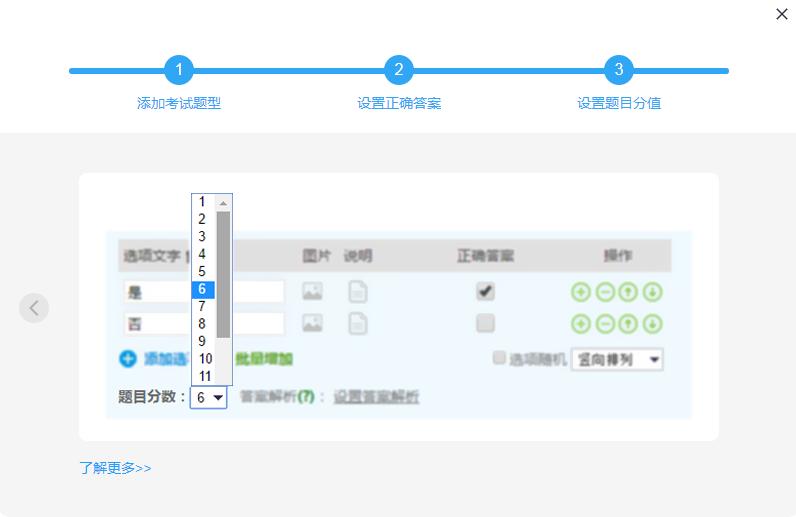
Task: Go to step 3 设置题目分值
Action: coord(618,70)
